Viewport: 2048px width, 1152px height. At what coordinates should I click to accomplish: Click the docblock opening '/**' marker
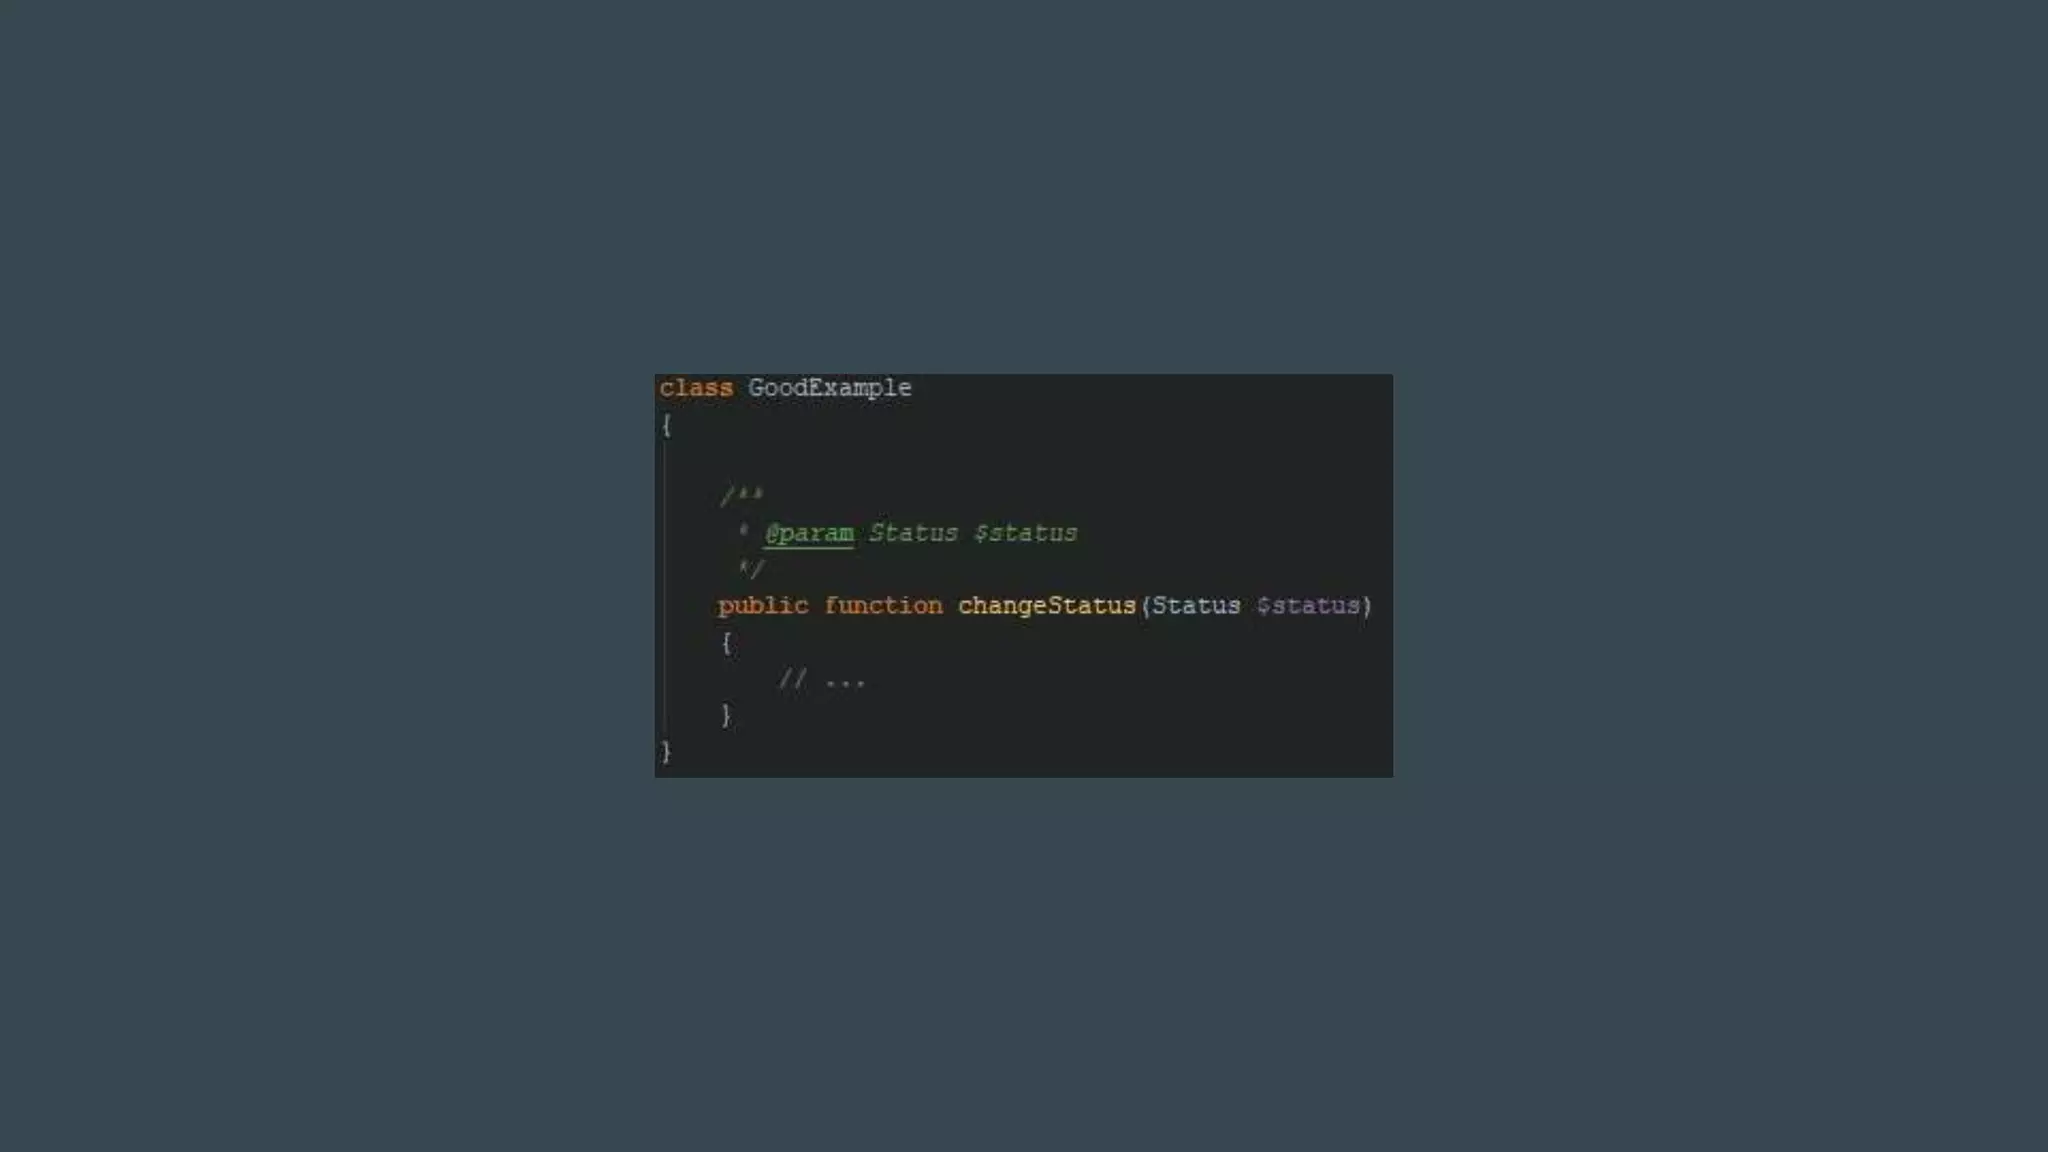click(742, 495)
